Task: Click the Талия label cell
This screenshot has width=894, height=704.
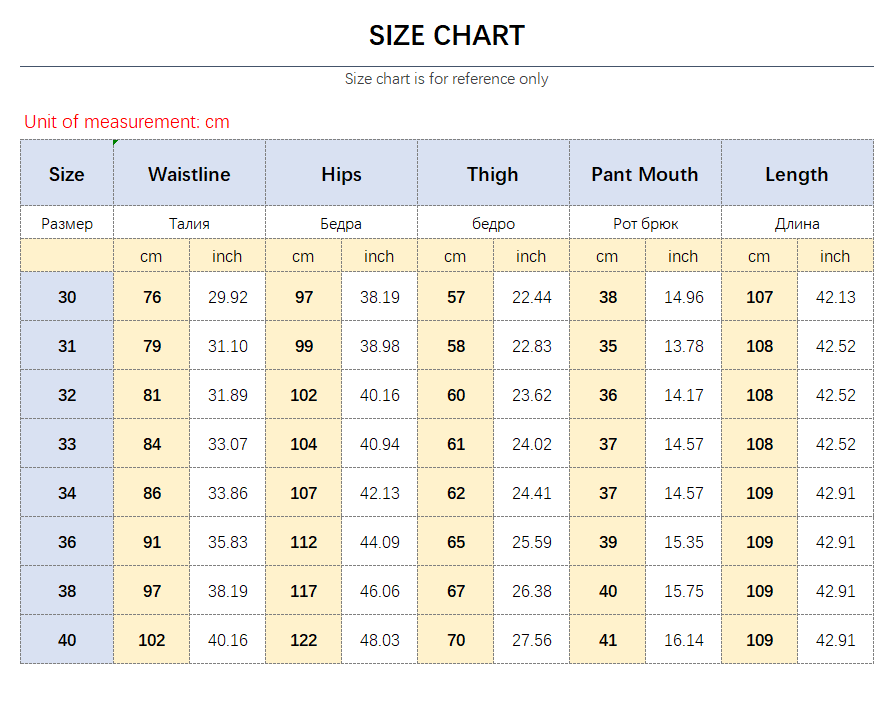Action: (189, 224)
